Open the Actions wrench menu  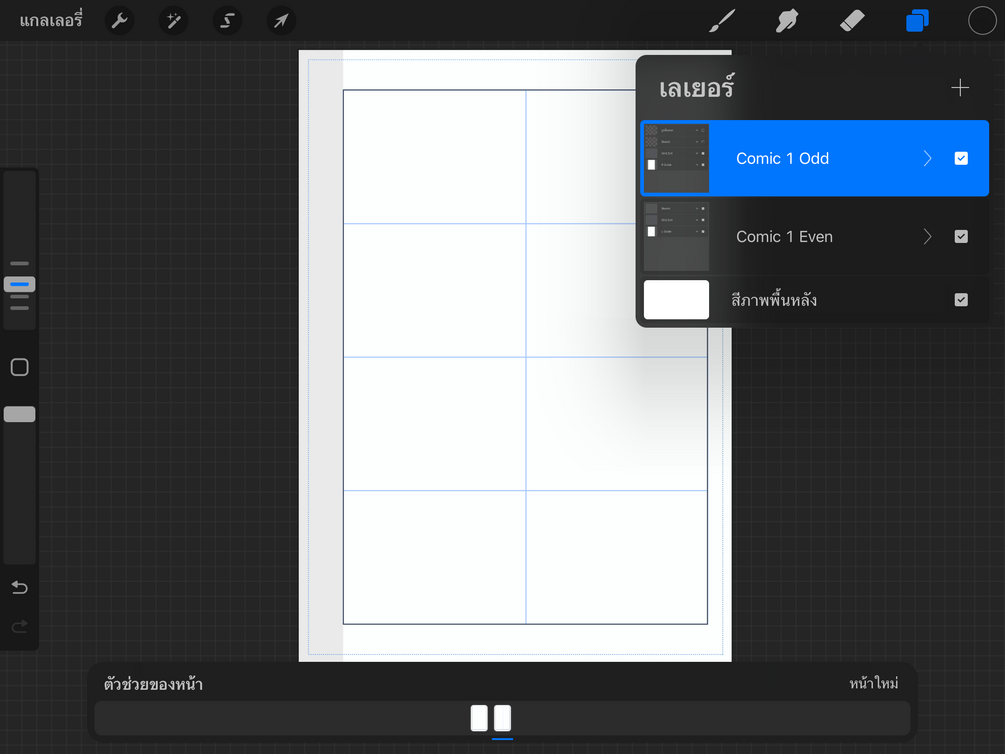[119, 20]
